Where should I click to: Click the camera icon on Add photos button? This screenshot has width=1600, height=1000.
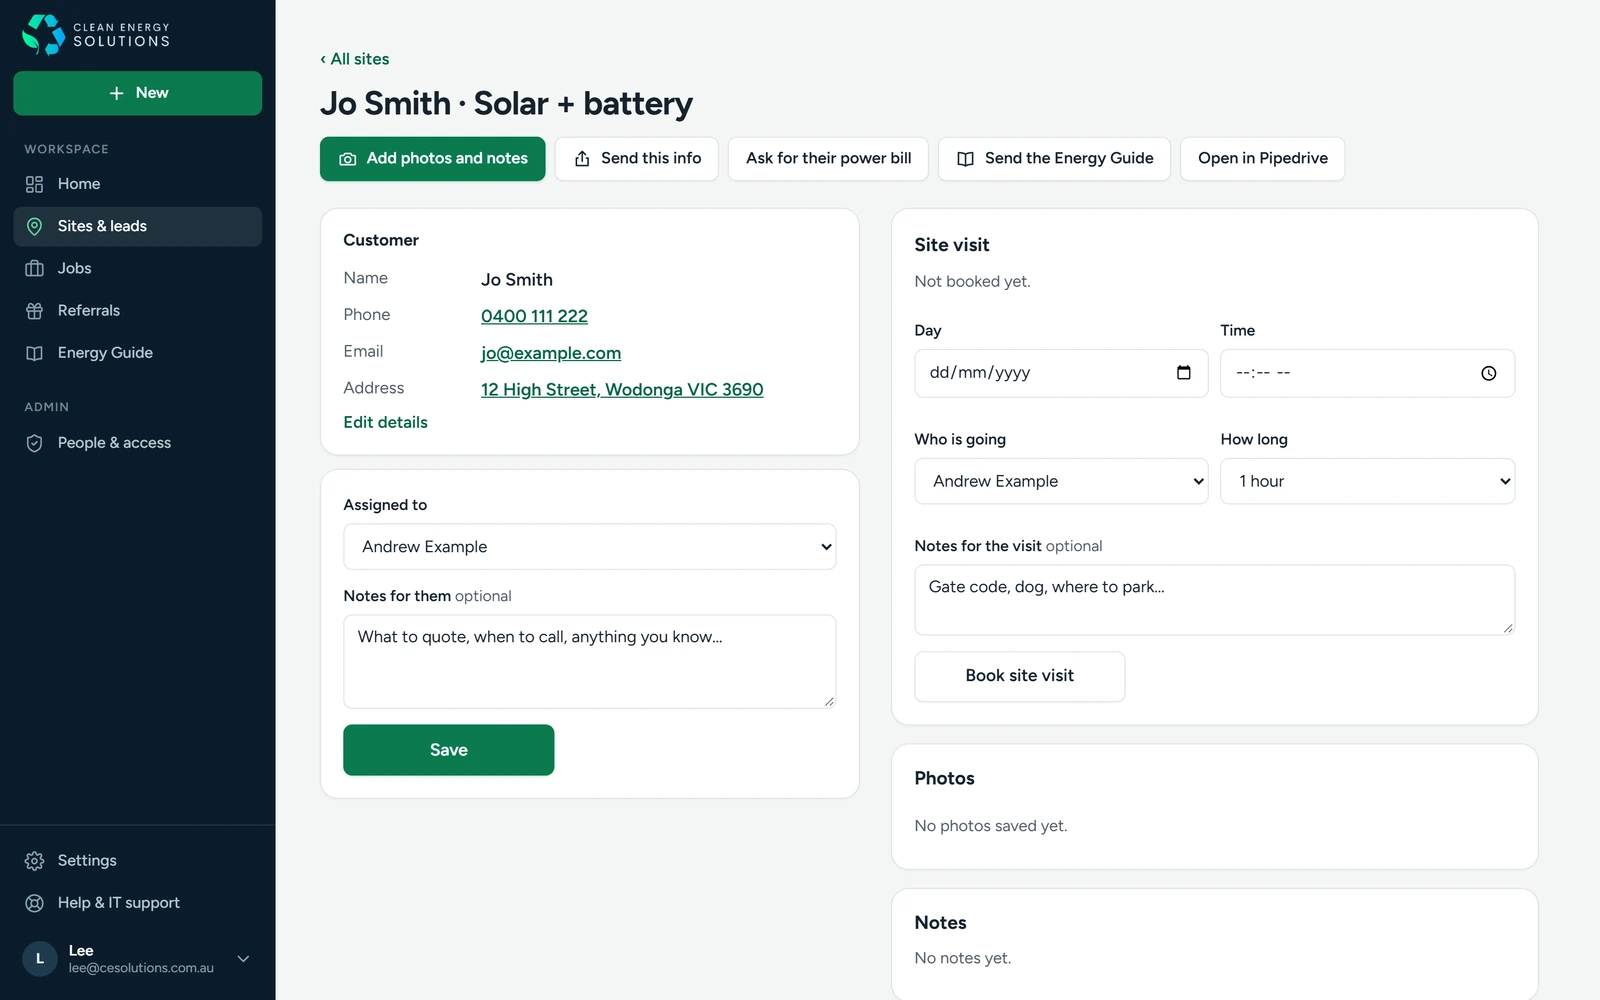[x=348, y=159]
